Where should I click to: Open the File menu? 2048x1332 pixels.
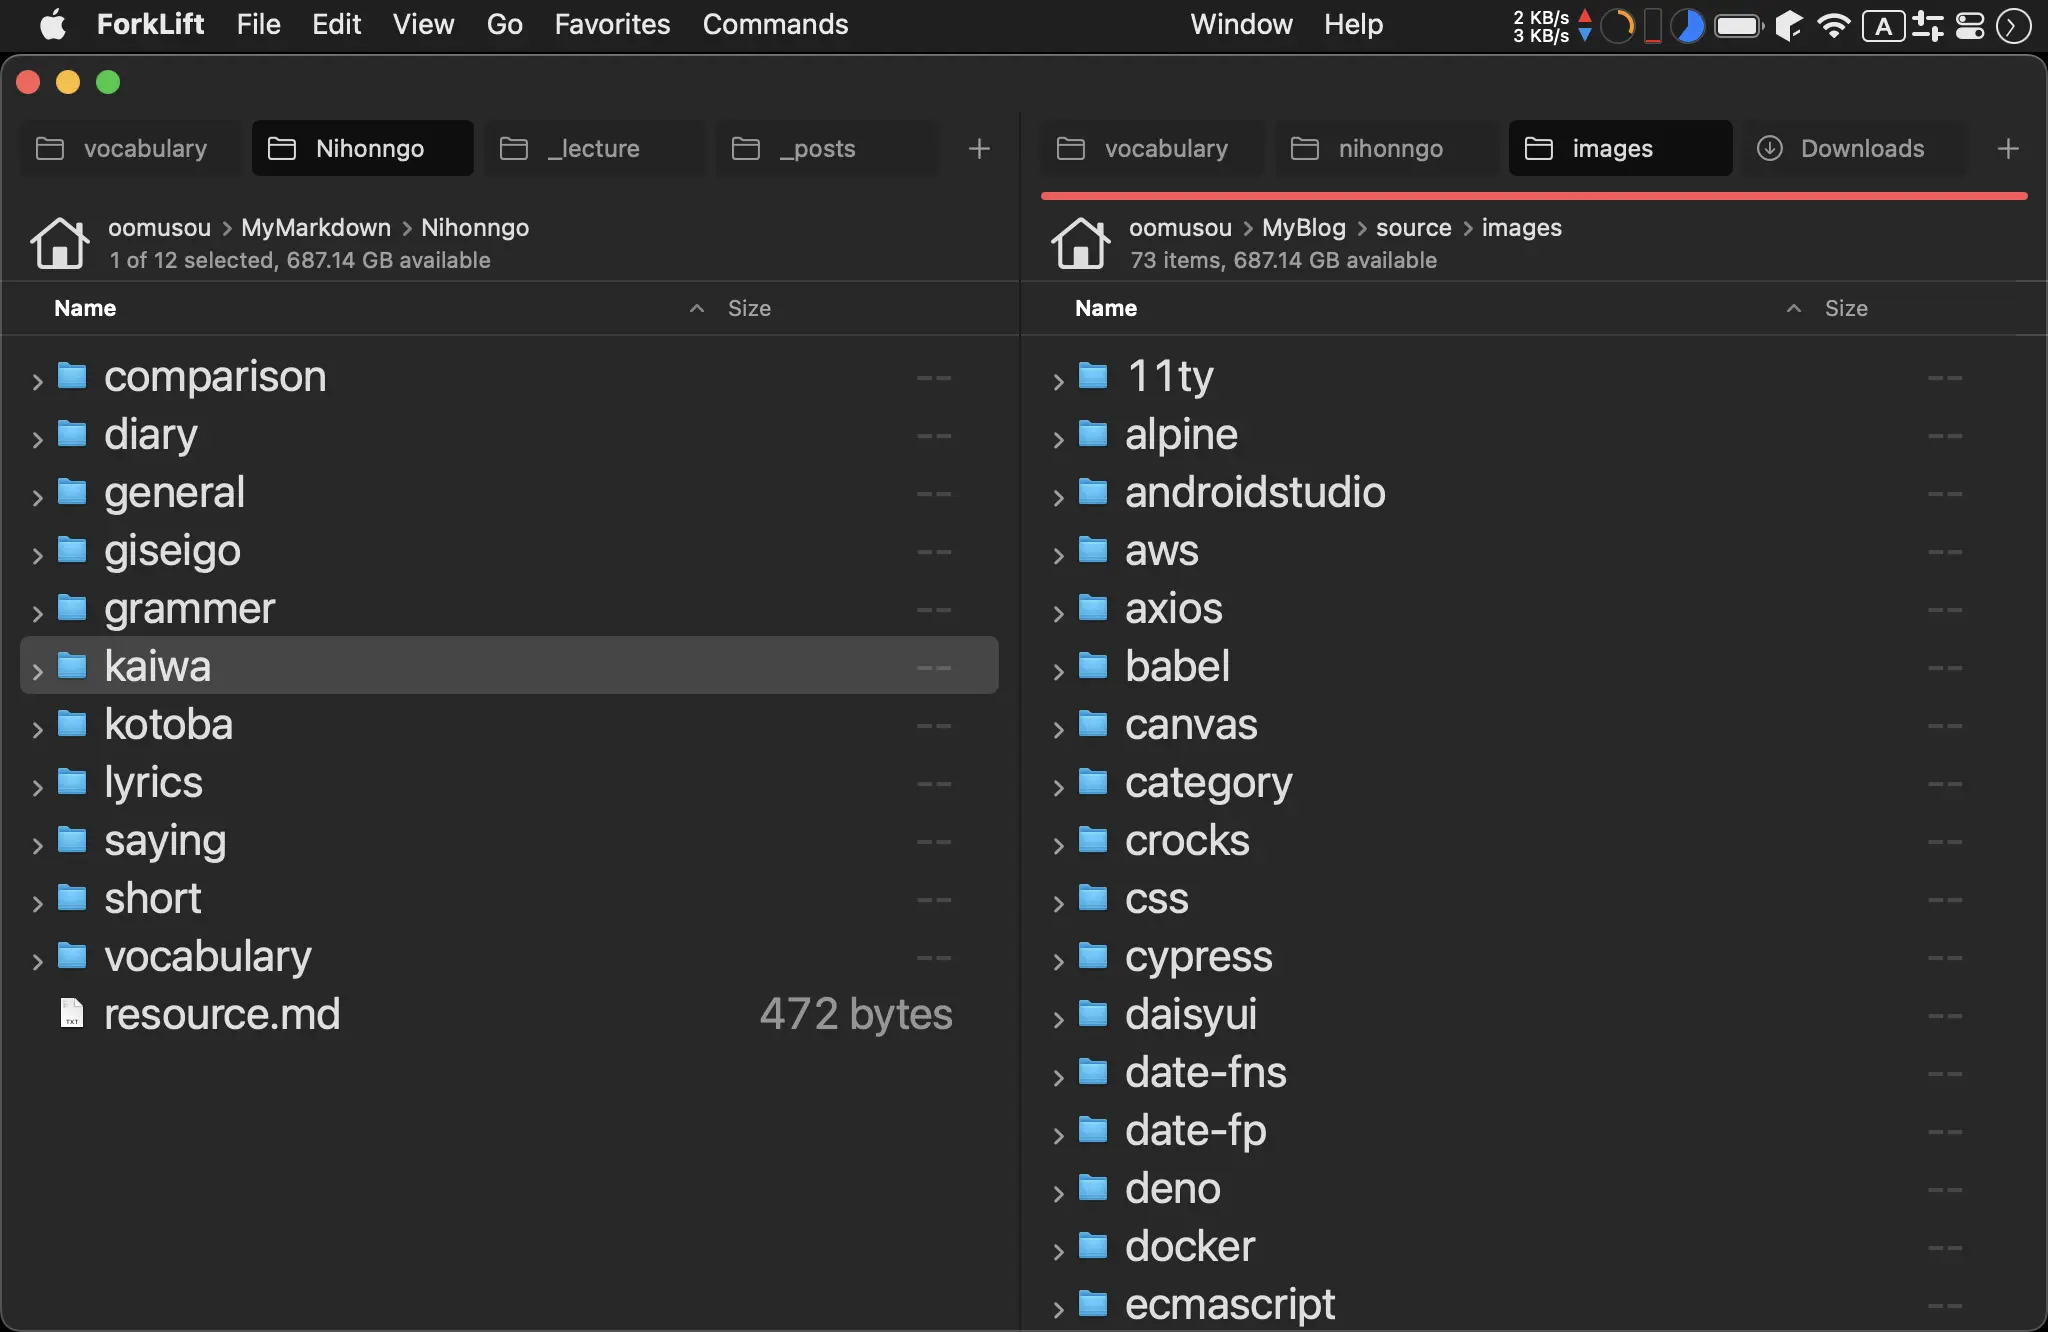pyautogui.click(x=258, y=24)
